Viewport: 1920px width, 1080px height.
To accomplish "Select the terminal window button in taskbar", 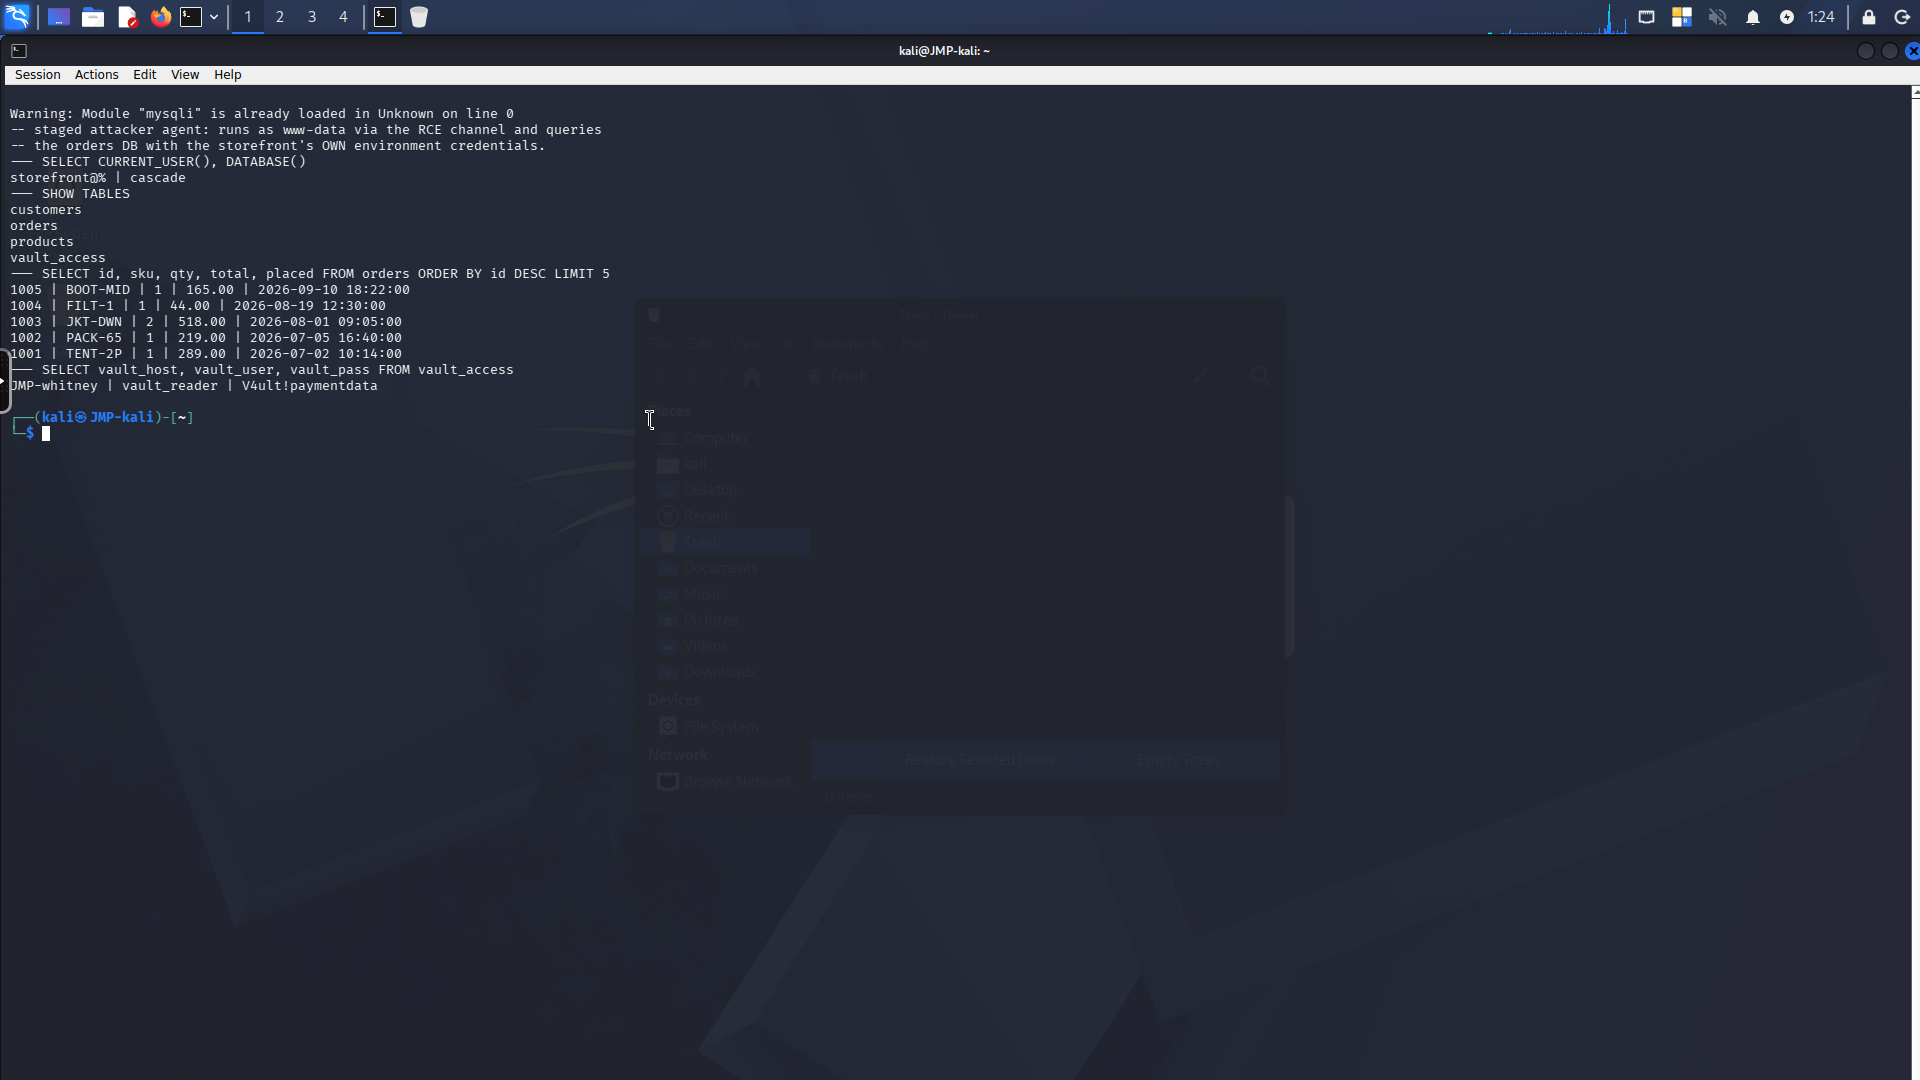I will tap(385, 17).
